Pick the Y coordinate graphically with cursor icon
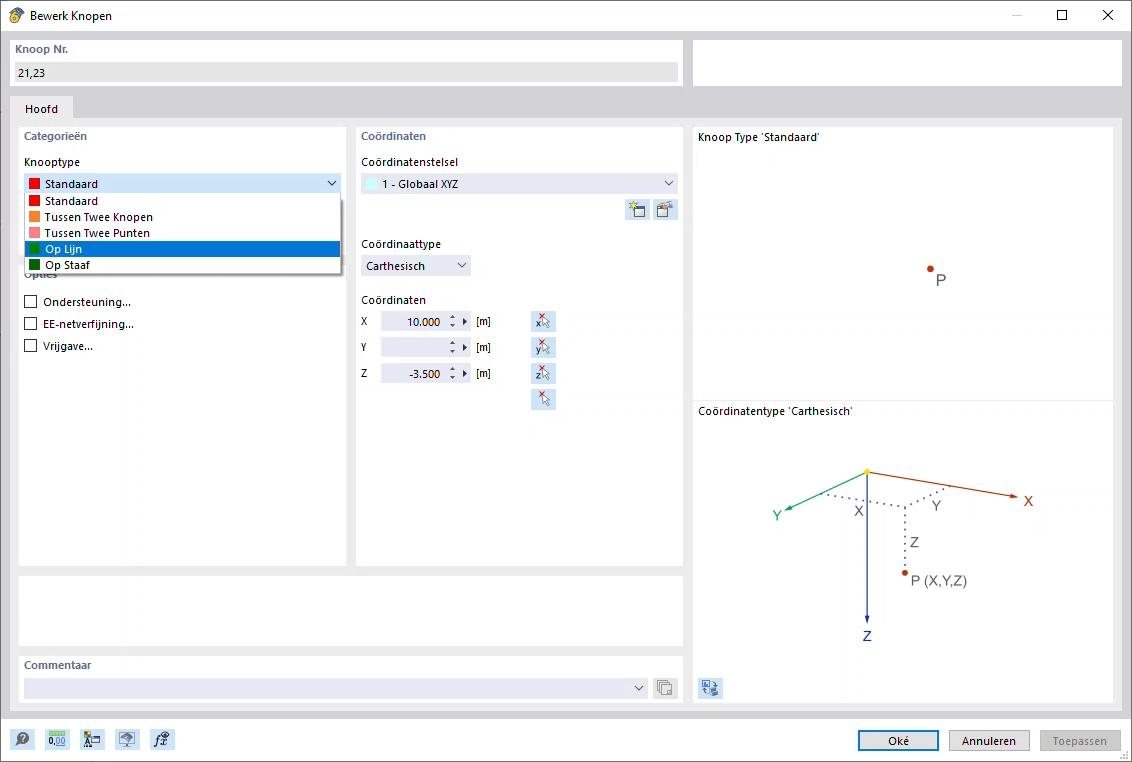1132x762 pixels. pos(543,347)
